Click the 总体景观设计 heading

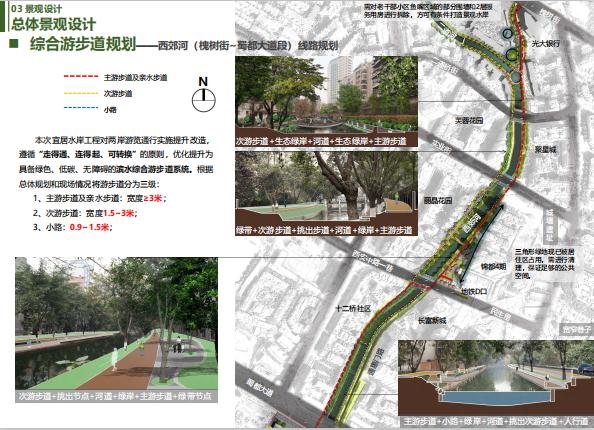[53, 24]
